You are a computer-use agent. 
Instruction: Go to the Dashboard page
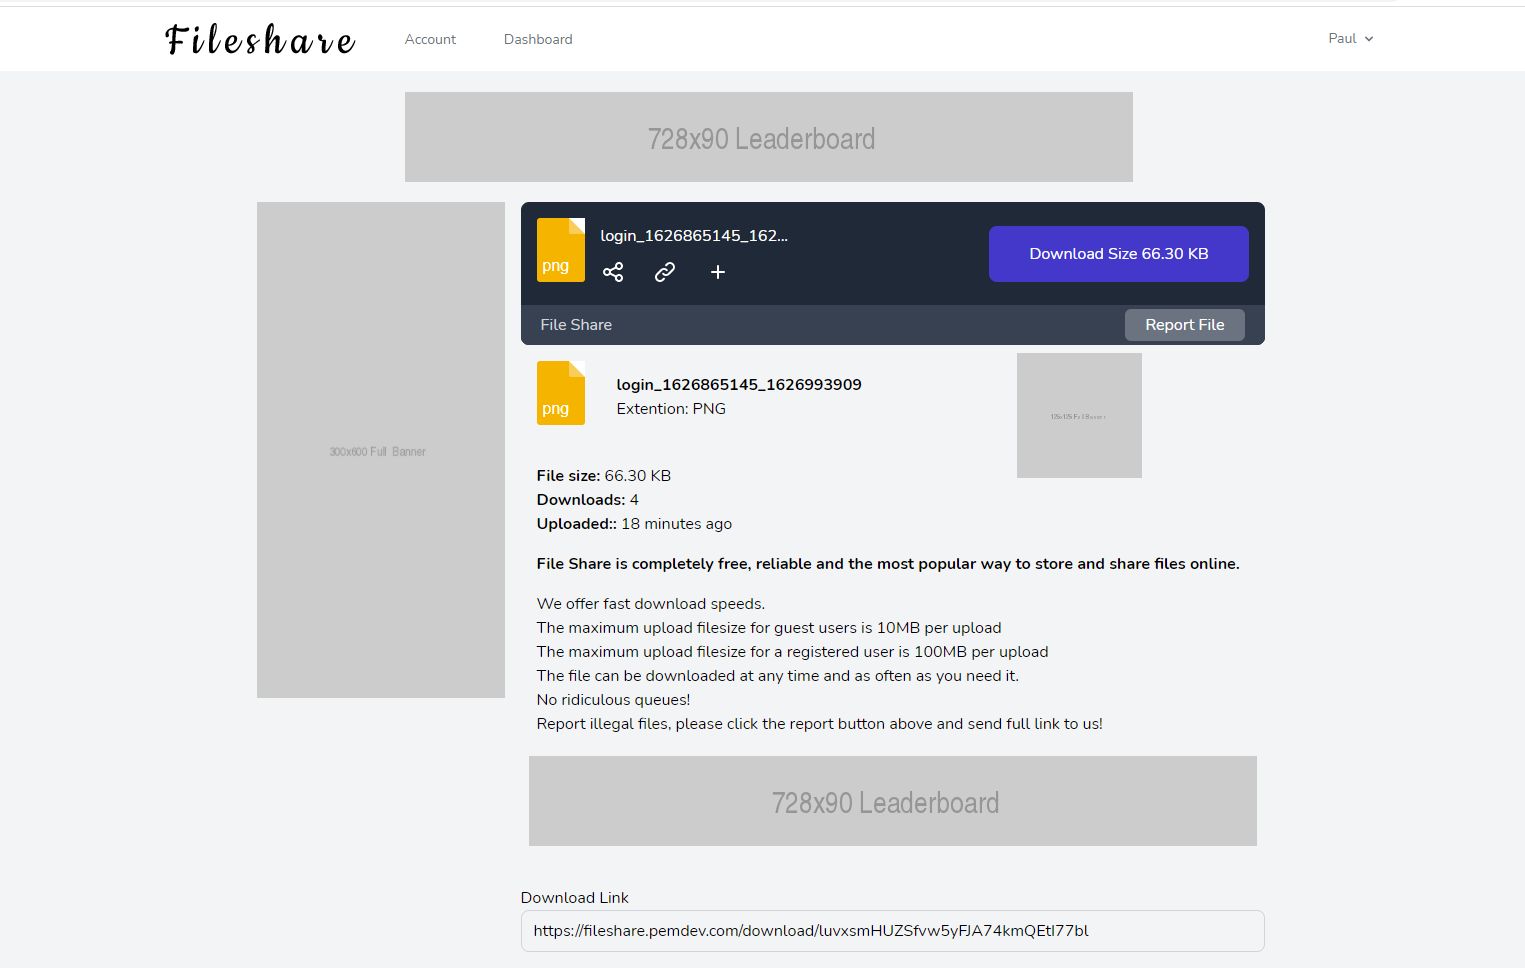(538, 39)
